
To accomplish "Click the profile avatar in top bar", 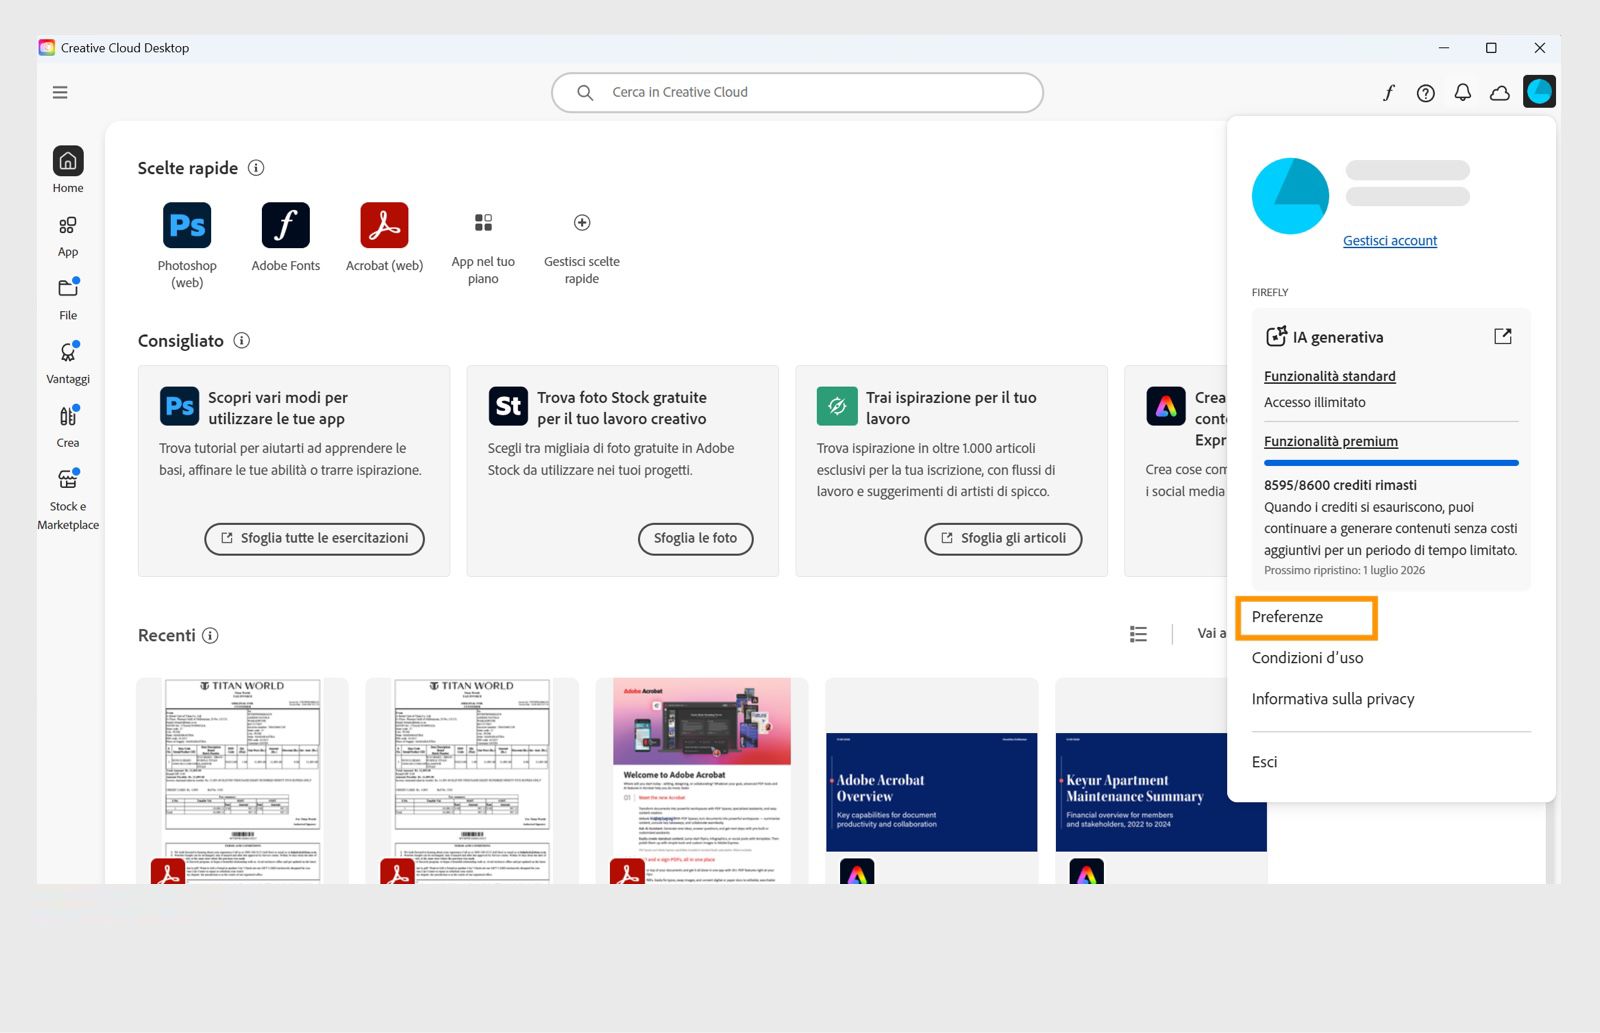I will point(1540,92).
